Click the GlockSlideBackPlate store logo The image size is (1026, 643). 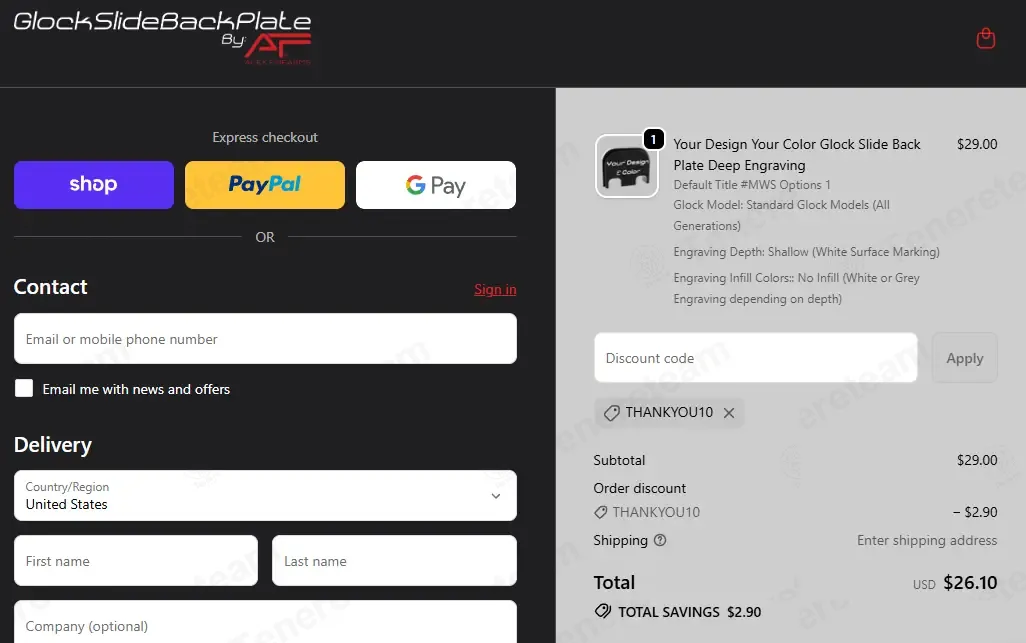(162, 36)
